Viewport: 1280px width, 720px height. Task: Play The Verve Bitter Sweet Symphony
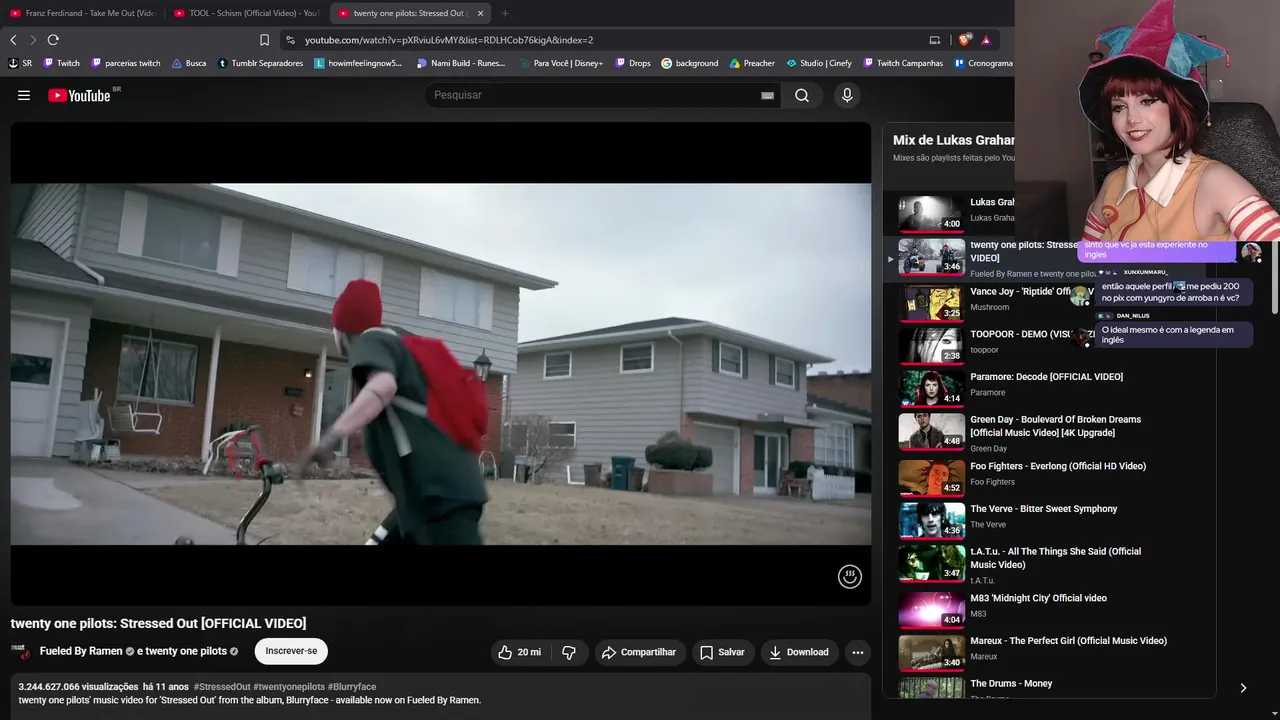(x=931, y=520)
